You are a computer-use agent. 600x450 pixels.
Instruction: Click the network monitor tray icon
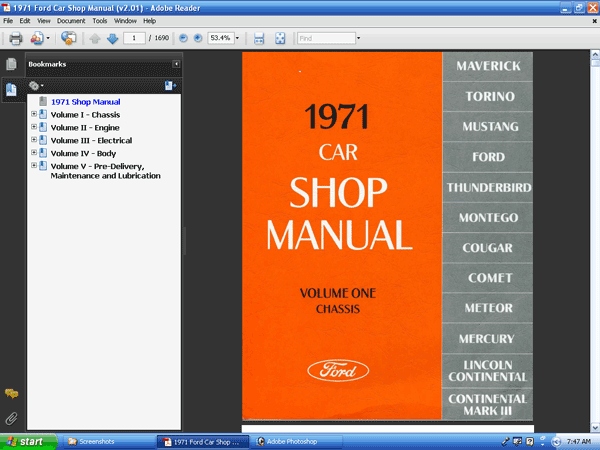[517, 442]
